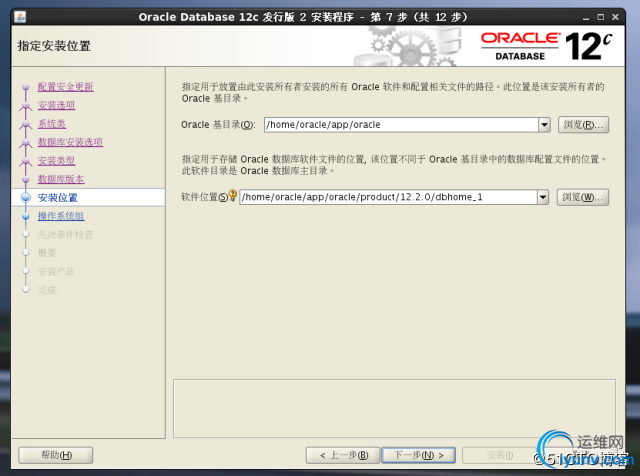Maximize the Oracle installer window
The image size is (640, 476).
[x=600, y=17]
